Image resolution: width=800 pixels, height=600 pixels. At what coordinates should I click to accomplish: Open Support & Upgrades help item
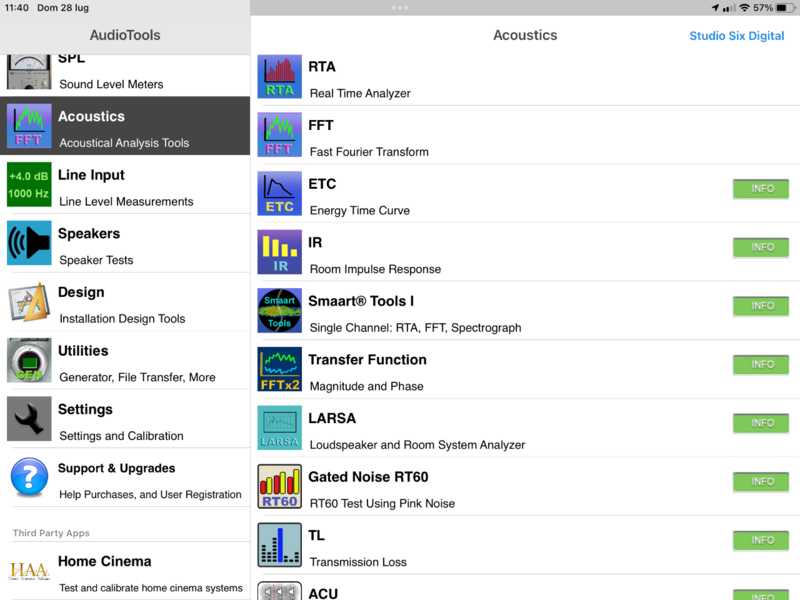pyautogui.click(x=125, y=478)
